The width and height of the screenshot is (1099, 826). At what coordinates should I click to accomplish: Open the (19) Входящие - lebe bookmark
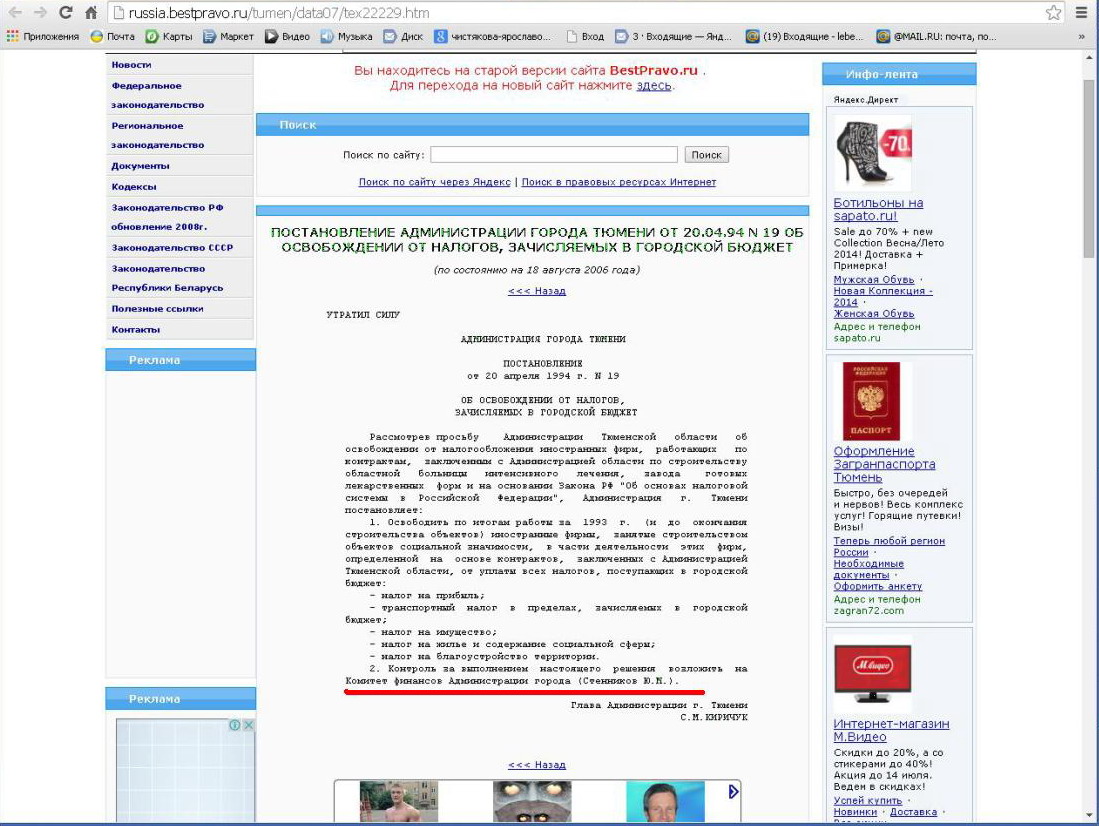pyautogui.click(x=805, y=36)
